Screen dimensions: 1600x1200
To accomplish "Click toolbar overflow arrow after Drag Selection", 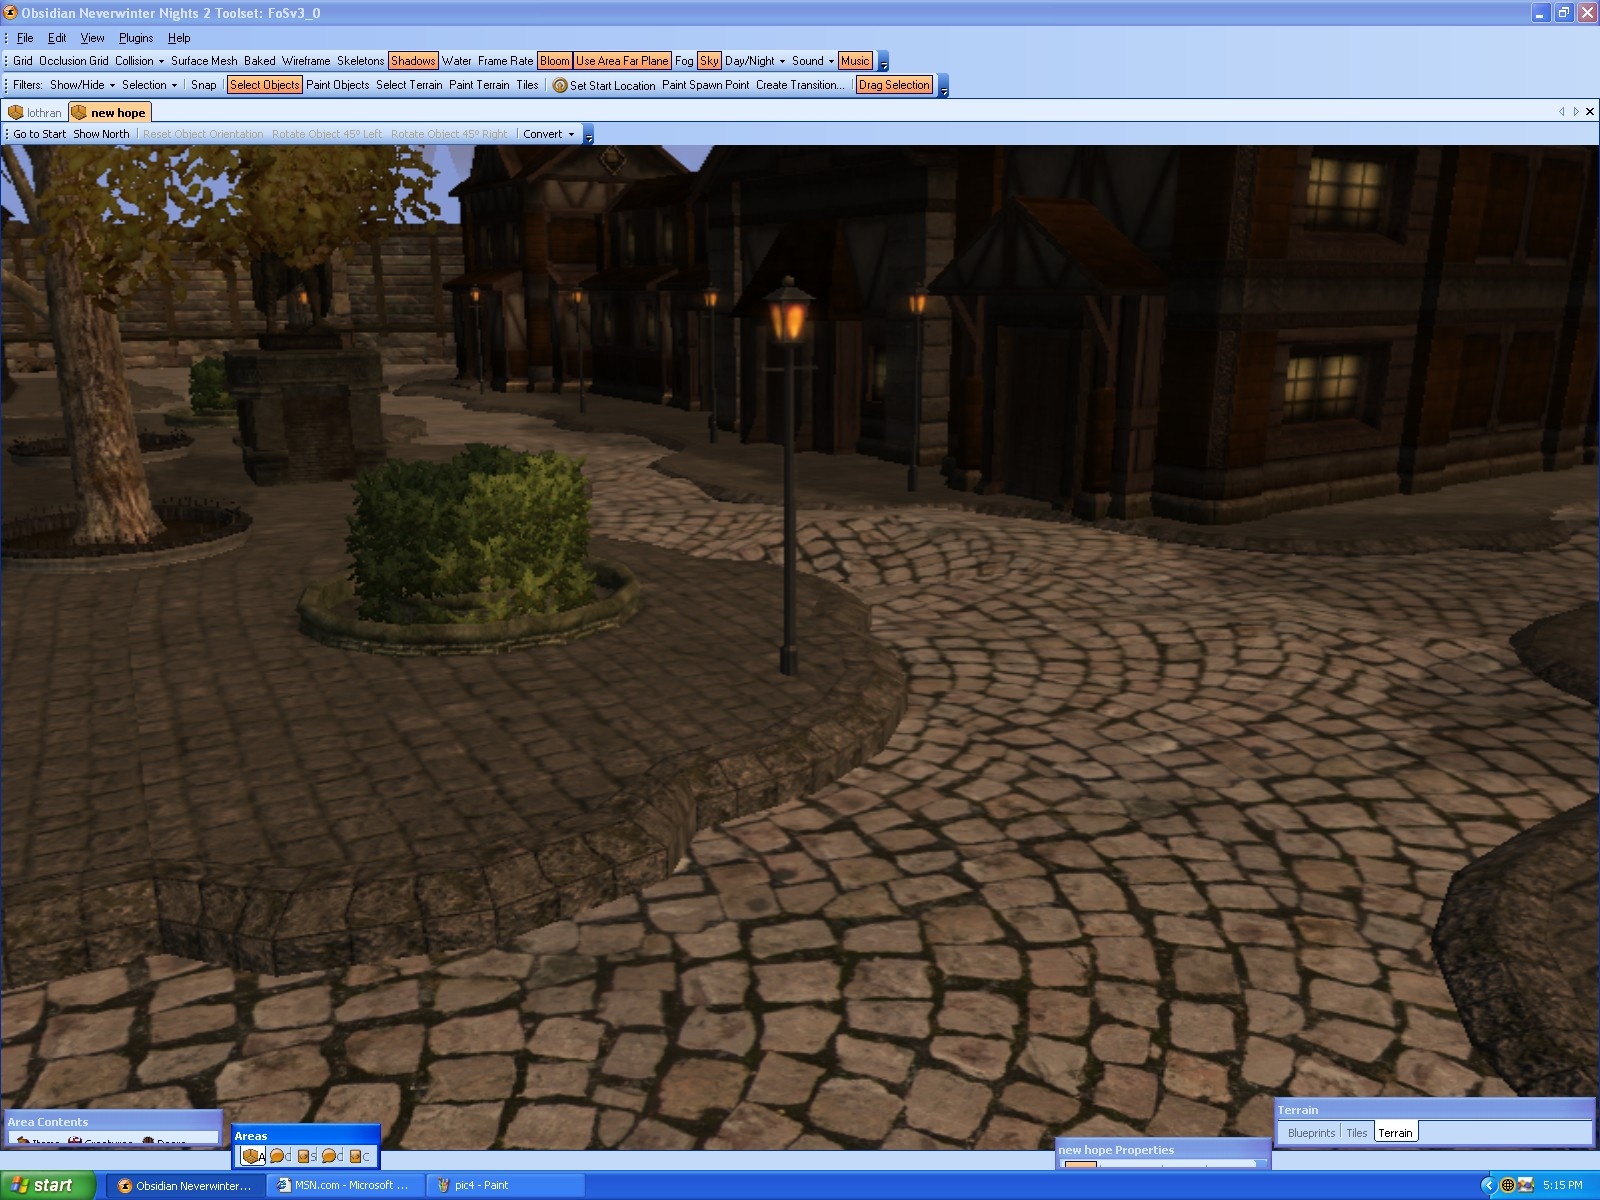I will coord(943,87).
